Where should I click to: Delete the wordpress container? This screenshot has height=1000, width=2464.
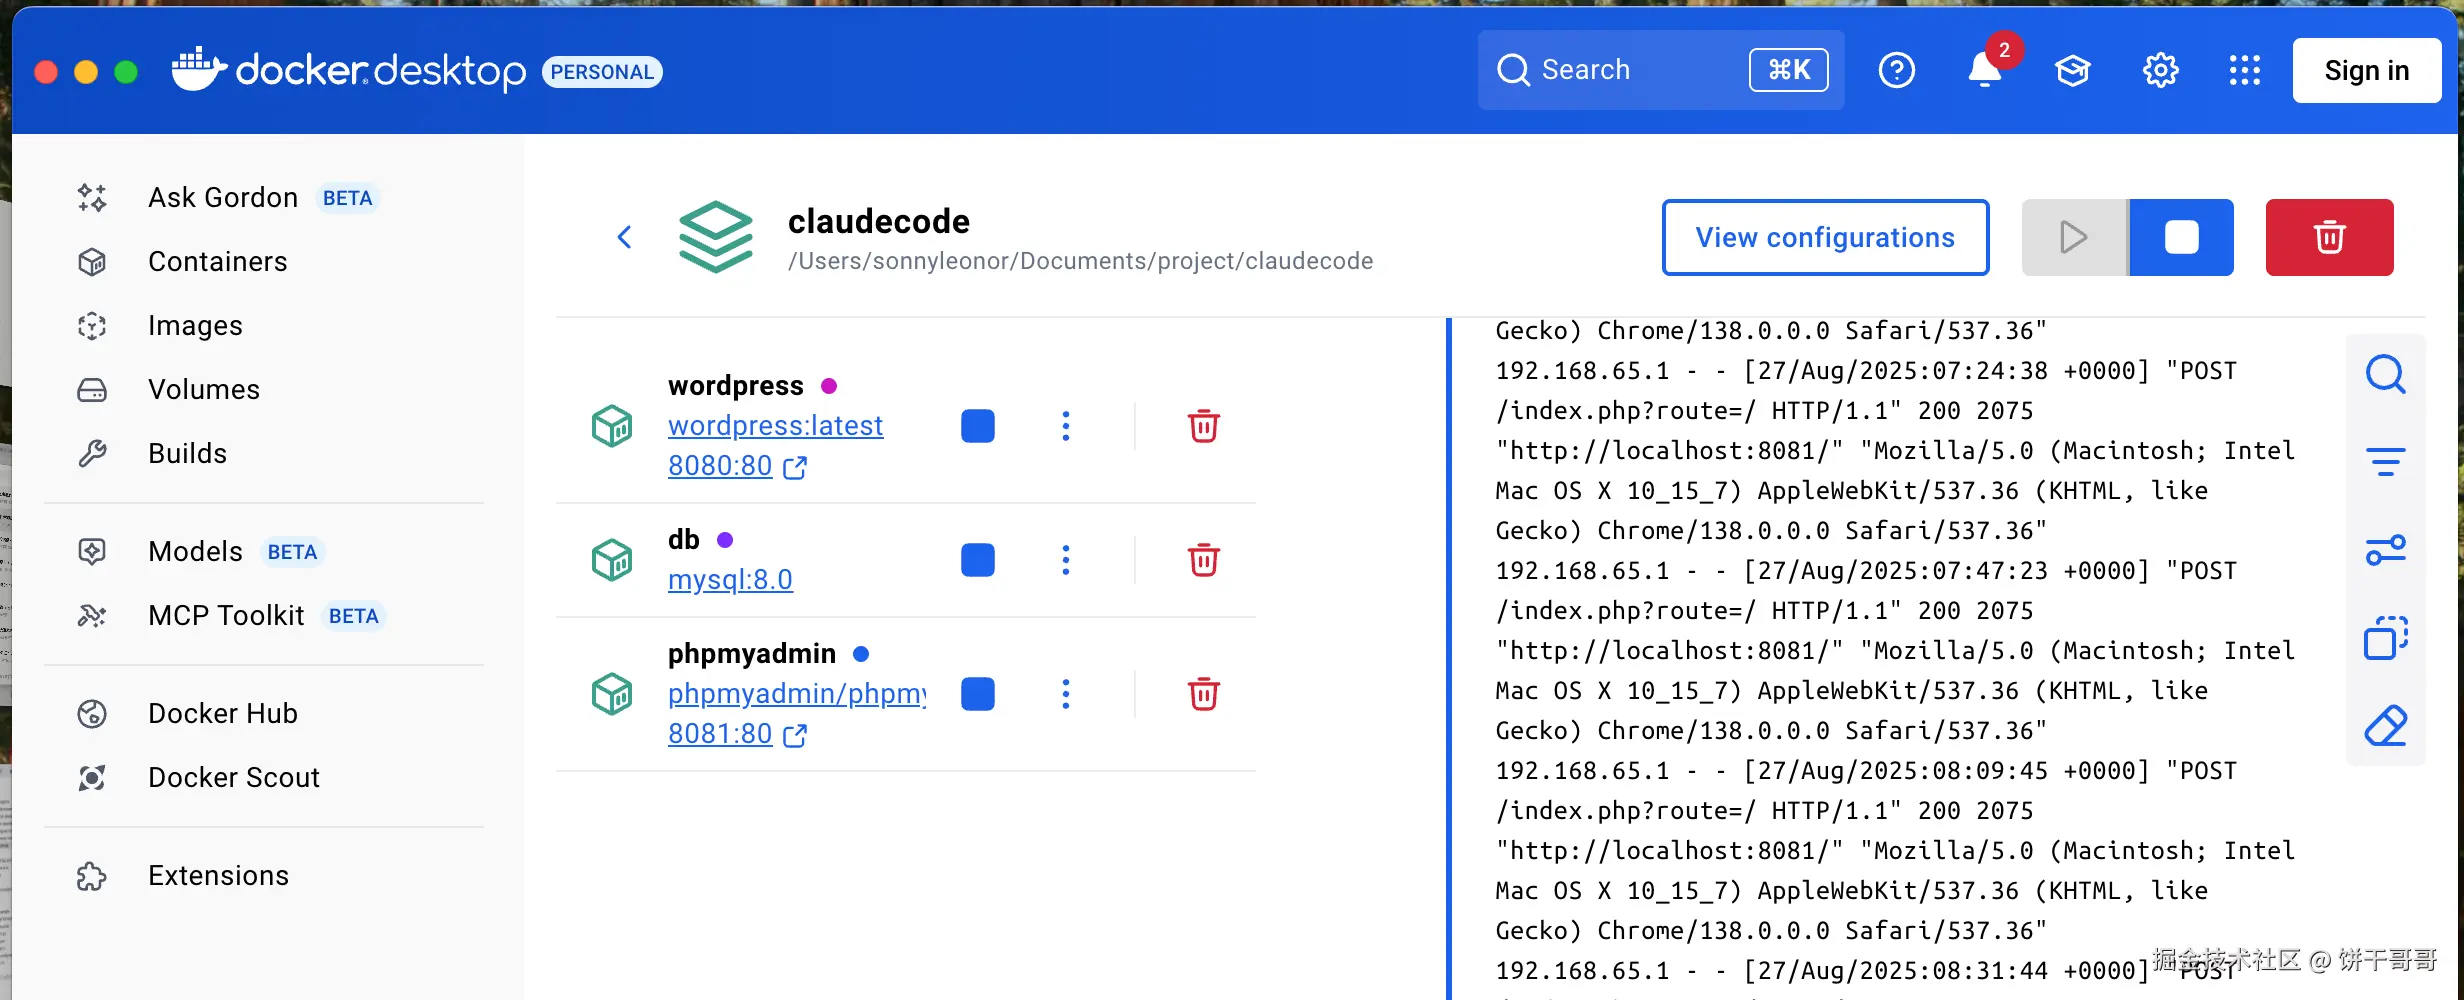click(1203, 426)
